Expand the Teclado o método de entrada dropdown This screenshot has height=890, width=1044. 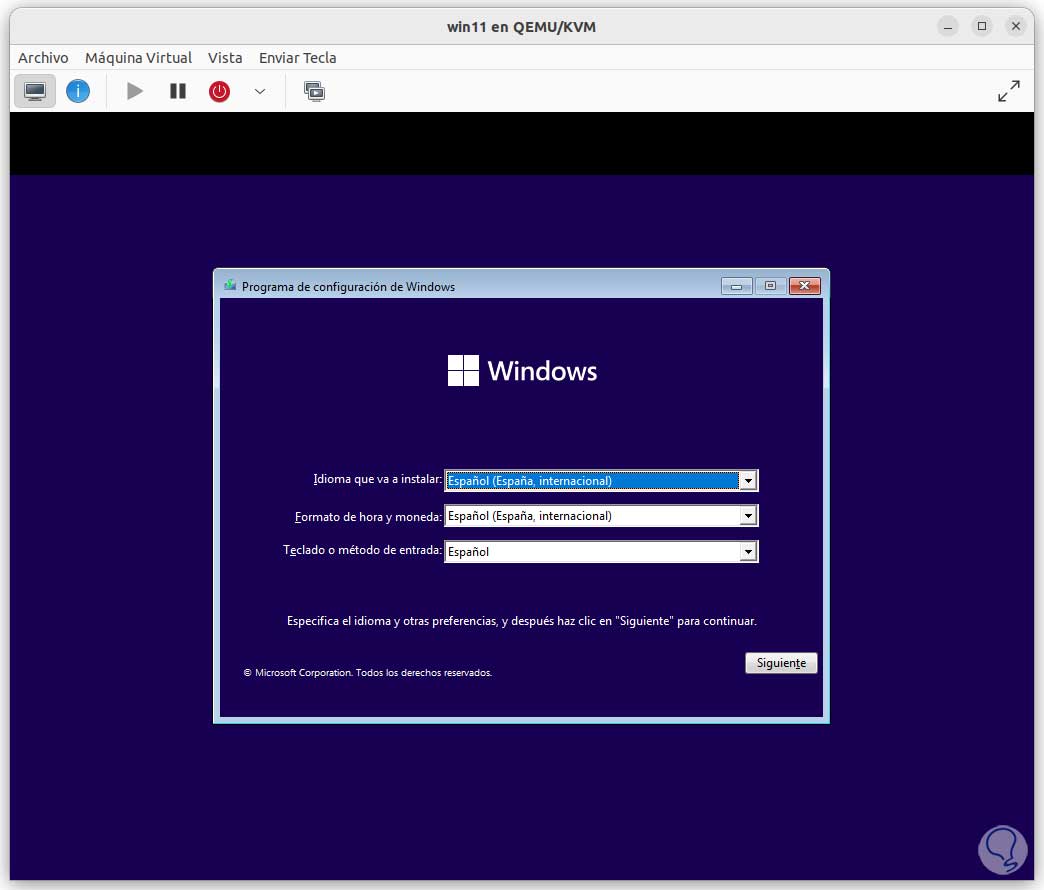pos(748,552)
